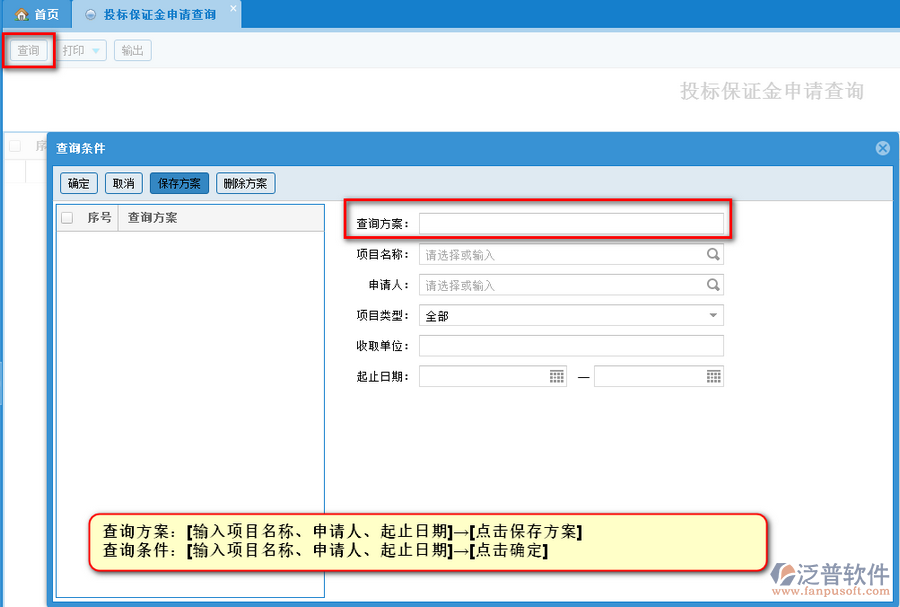Select the 投标保证金申请查询 tab
Viewport: 900px width, 607px height.
click(x=159, y=15)
